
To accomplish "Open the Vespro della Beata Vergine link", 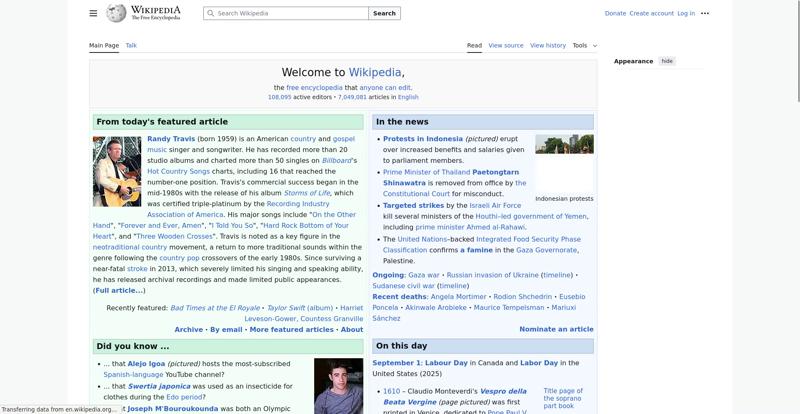I will pyautogui.click(x=455, y=397).
